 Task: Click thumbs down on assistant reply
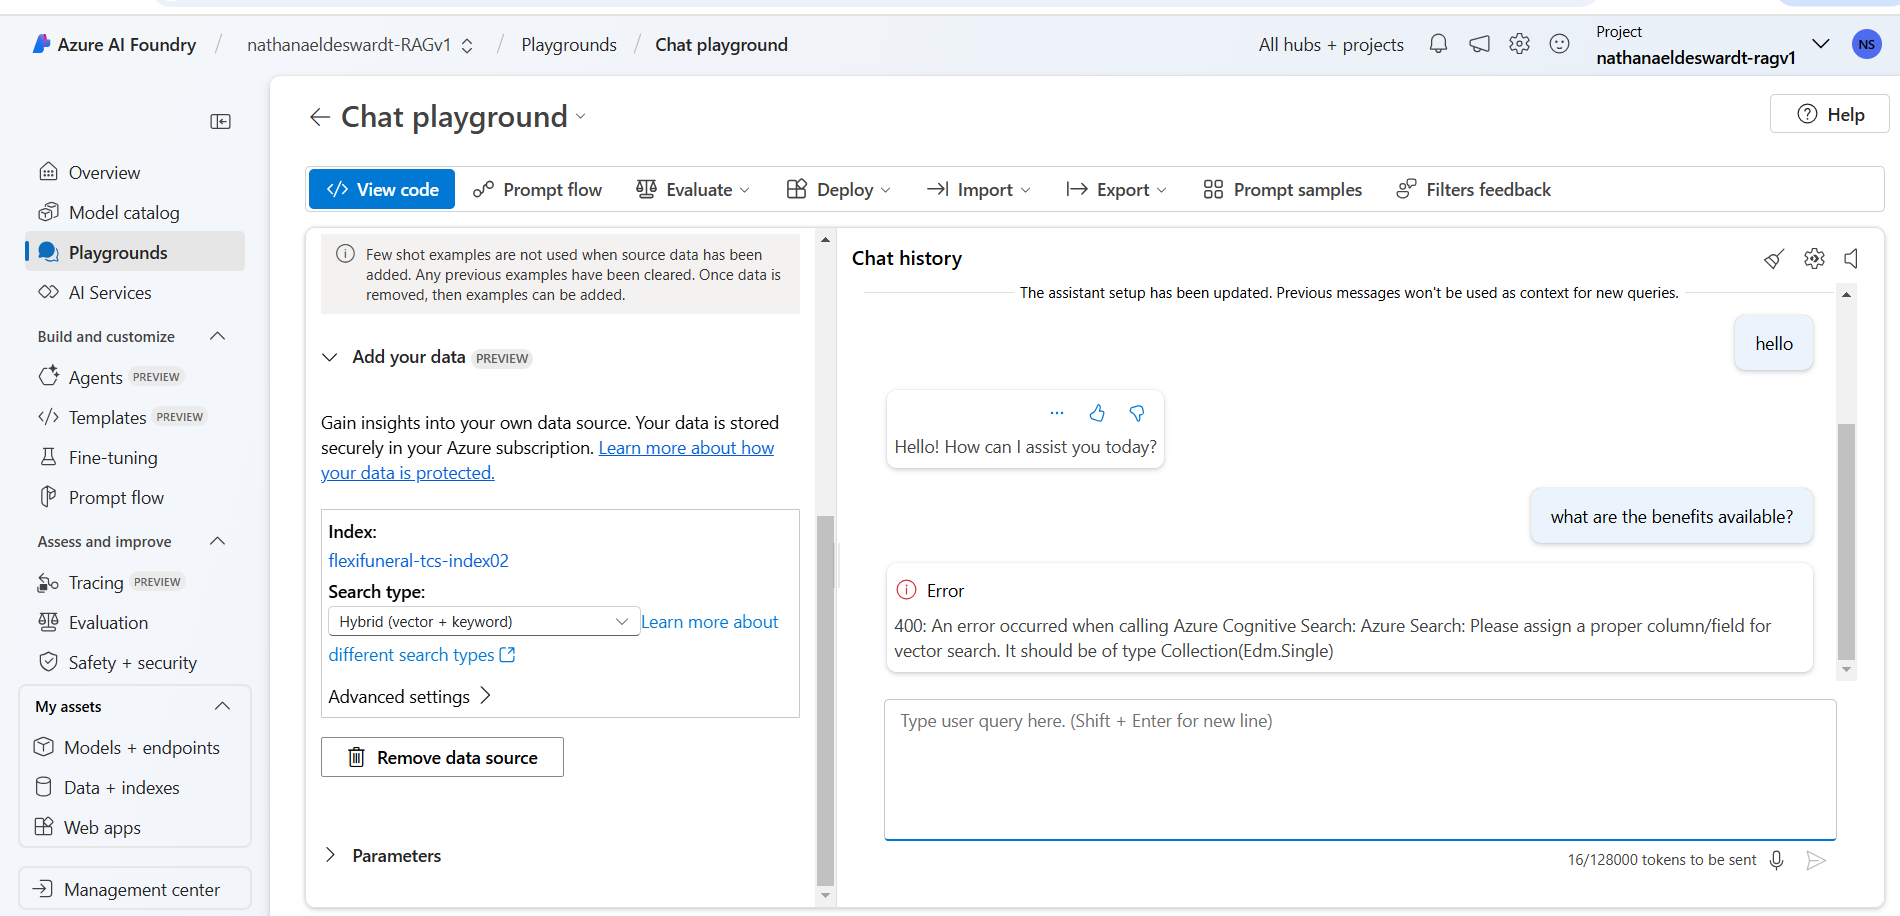tap(1137, 413)
